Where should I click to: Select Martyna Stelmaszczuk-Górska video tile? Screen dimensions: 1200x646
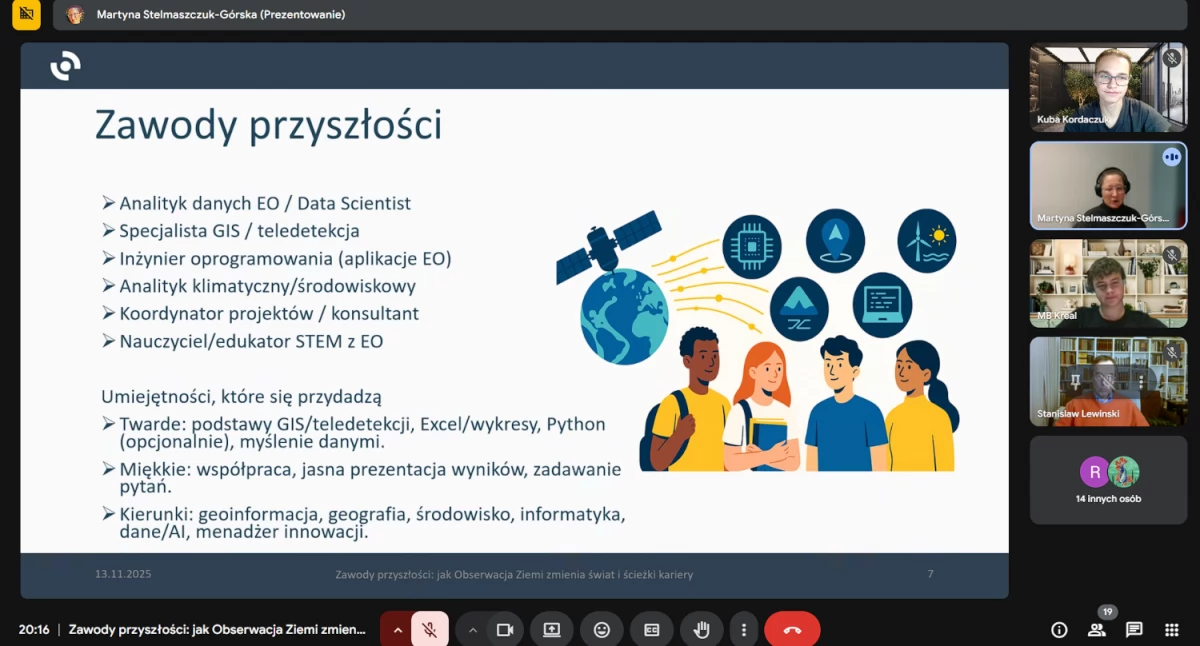click(x=1108, y=185)
